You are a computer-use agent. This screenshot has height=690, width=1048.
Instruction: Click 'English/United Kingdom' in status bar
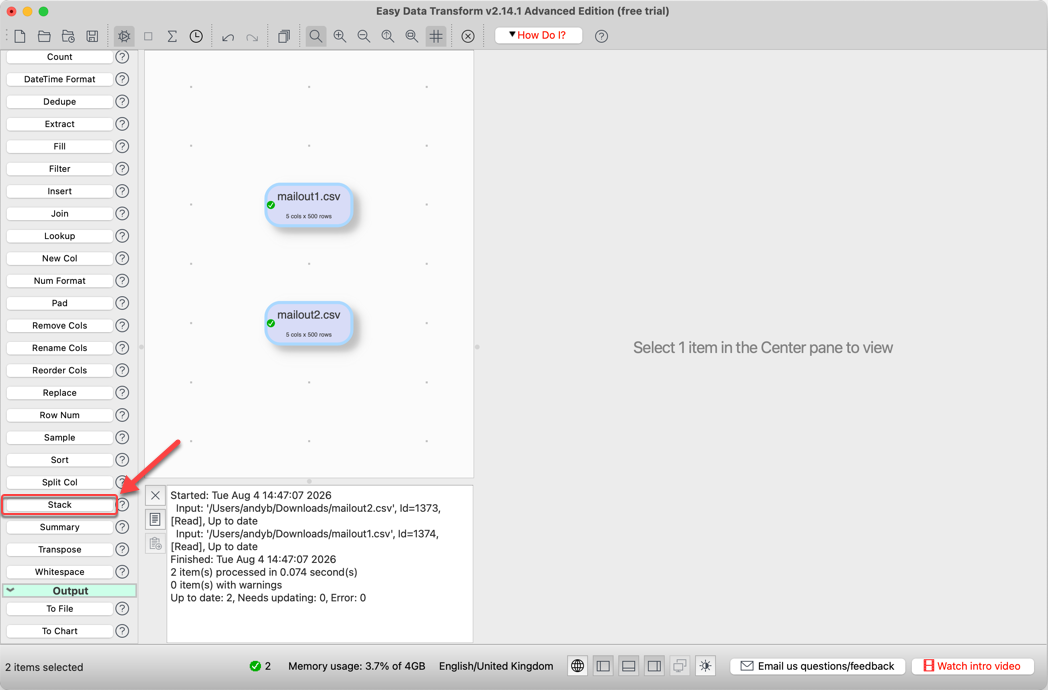tap(496, 666)
